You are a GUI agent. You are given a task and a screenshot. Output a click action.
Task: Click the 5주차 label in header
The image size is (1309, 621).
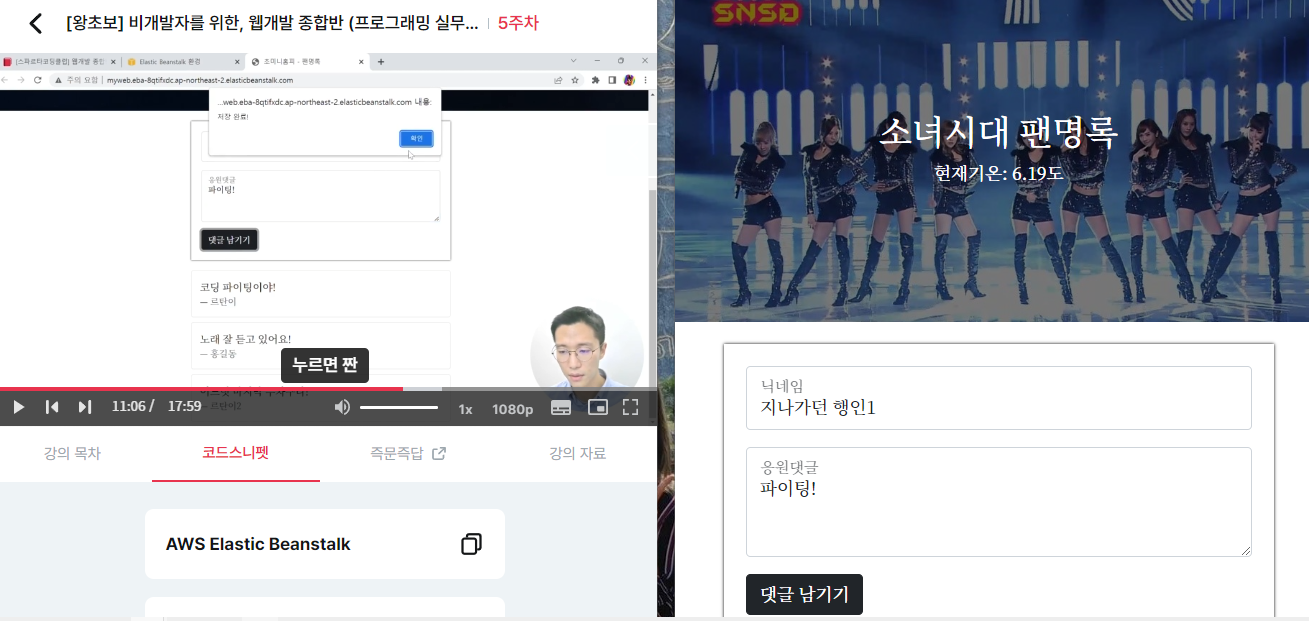click(518, 23)
